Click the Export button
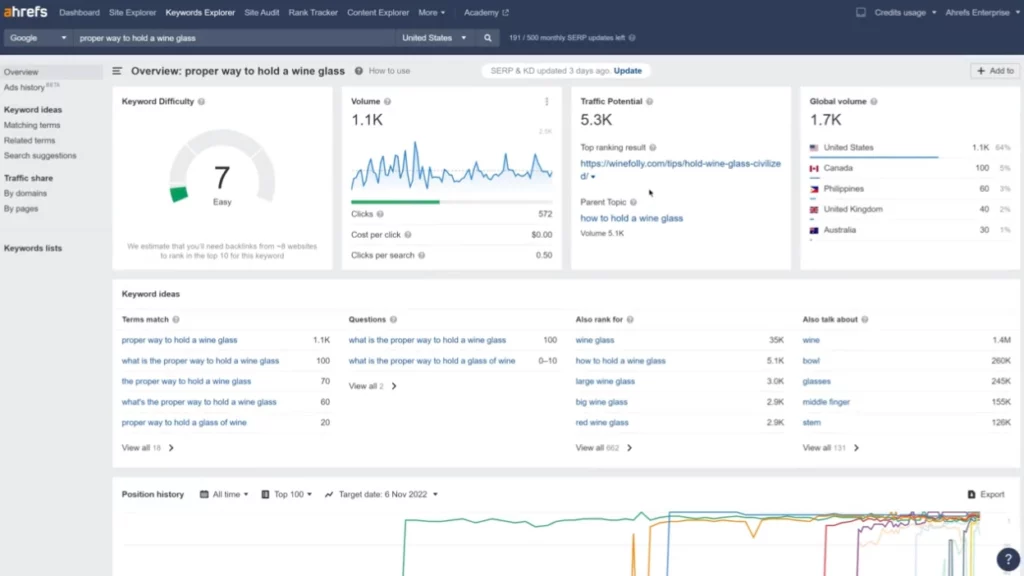The image size is (1024, 576). tap(986, 494)
